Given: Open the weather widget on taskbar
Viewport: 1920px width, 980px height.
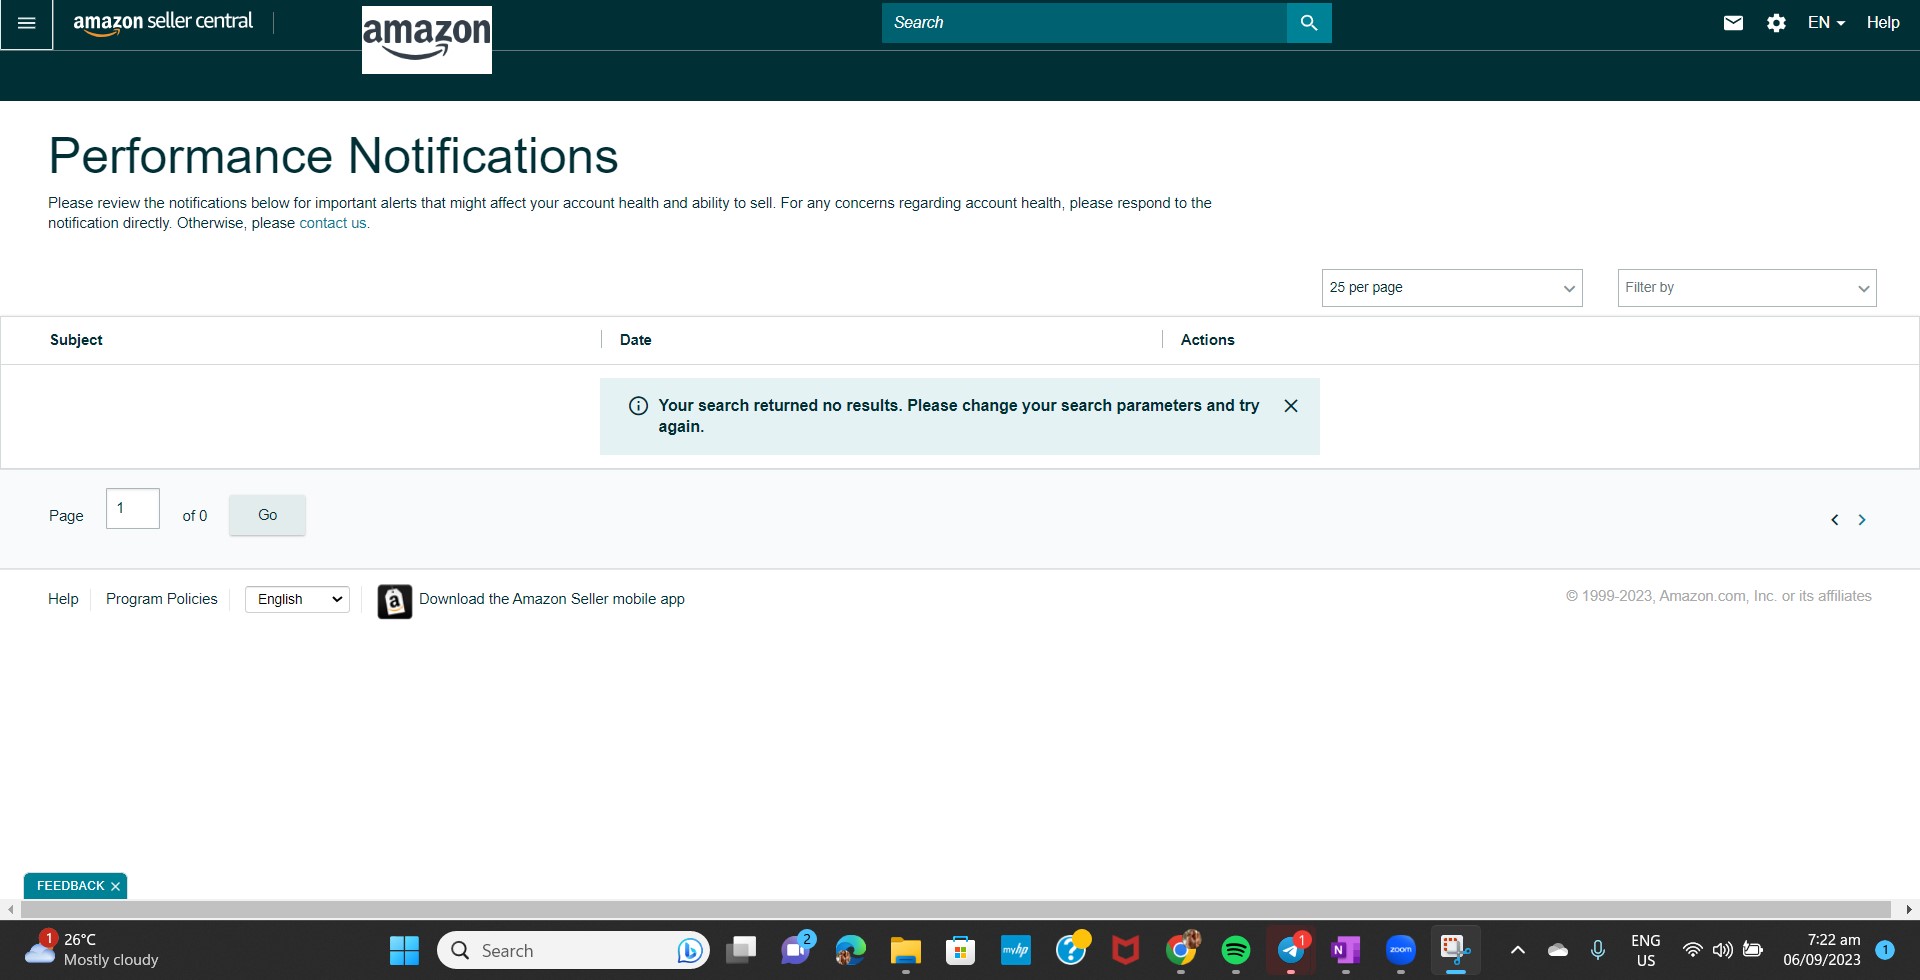Looking at the screenshot, I should pyautogui.click(x=92, y=950).
